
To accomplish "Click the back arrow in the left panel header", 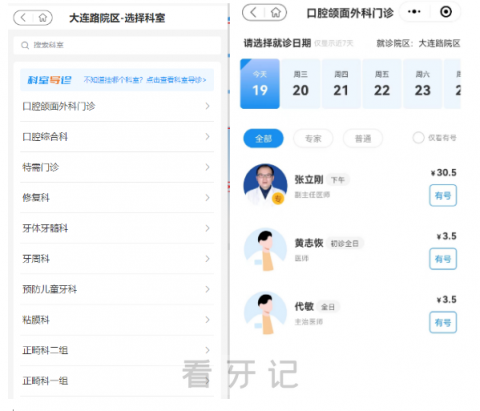I will [23, 17].
